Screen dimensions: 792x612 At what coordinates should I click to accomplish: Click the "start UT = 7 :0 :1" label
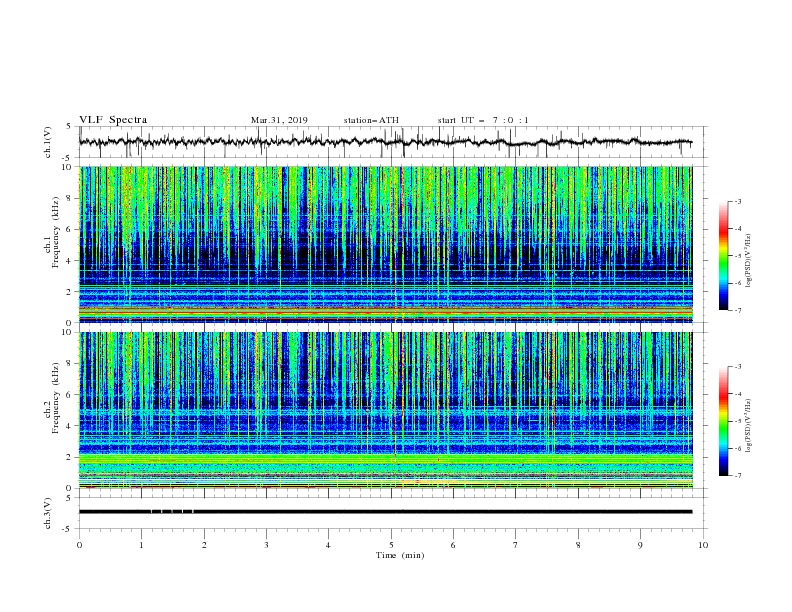click(483, 120)
